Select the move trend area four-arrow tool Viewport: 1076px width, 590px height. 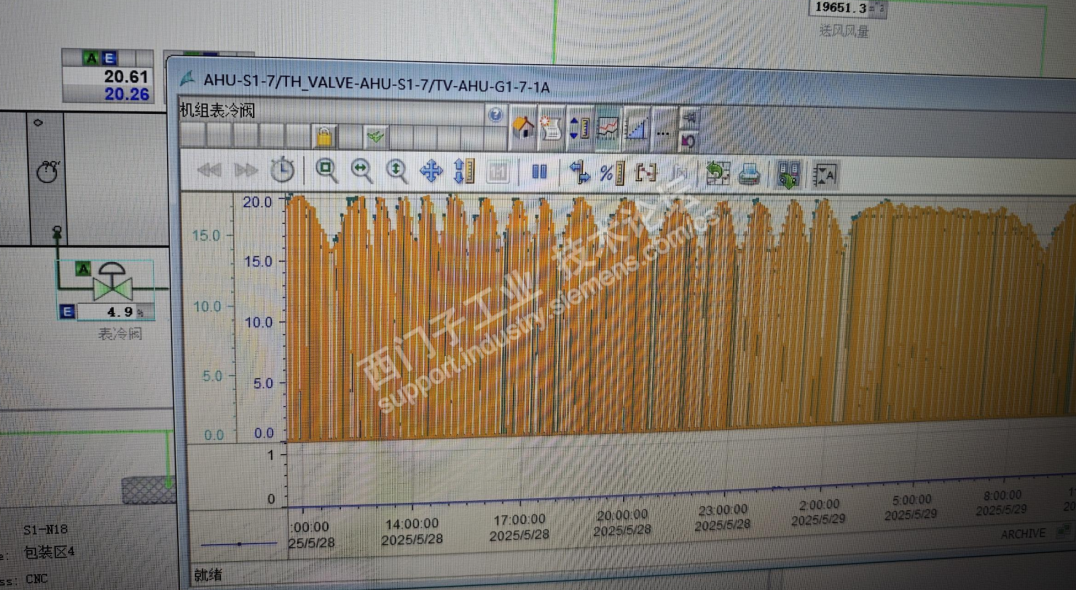(431, 172)
